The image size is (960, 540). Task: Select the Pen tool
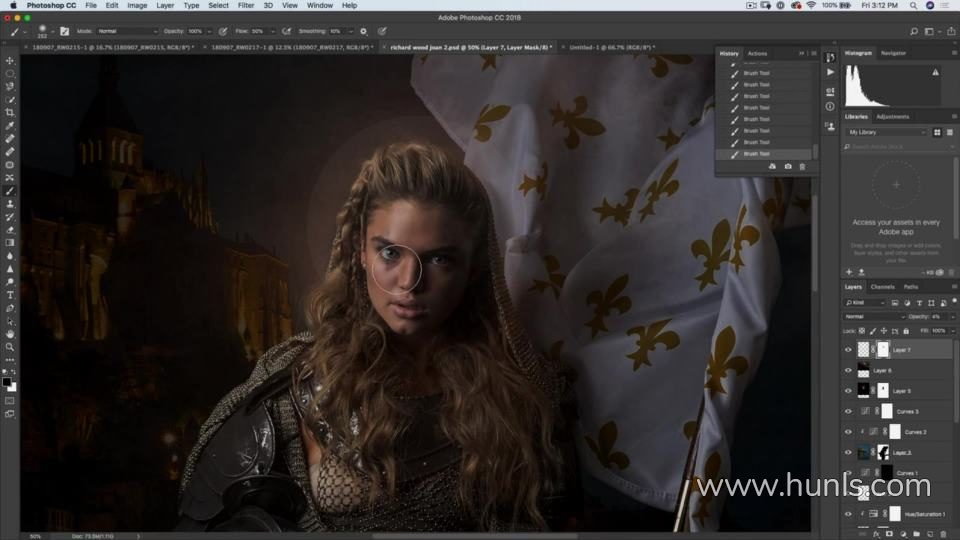pos(10,308)
